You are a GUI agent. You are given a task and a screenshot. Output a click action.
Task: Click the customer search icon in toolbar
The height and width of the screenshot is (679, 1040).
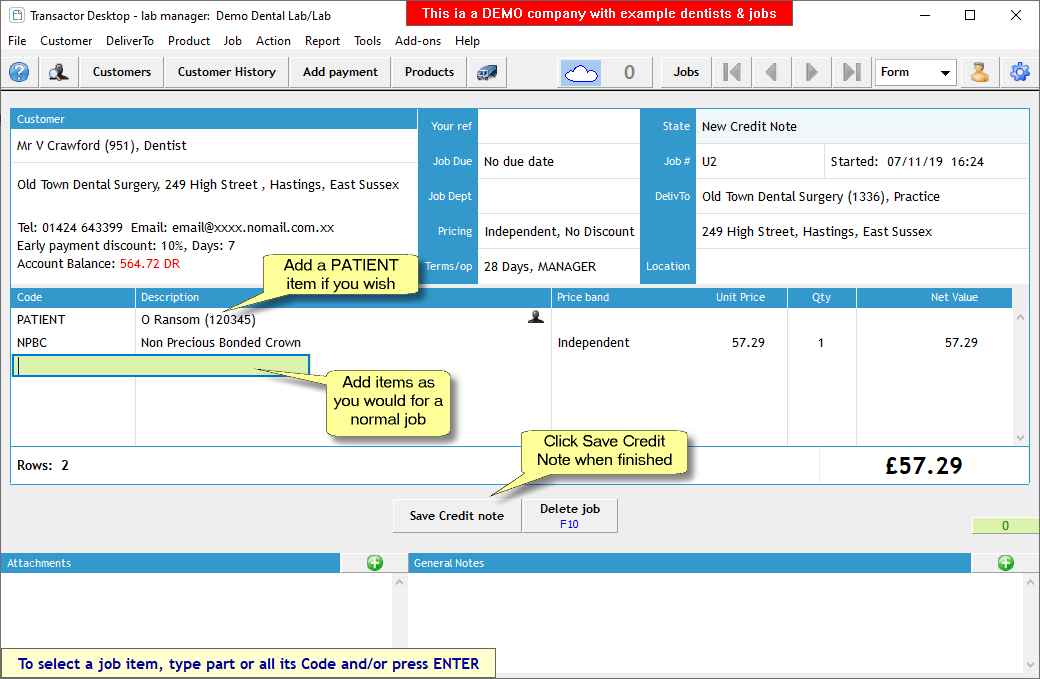point(59,72)
